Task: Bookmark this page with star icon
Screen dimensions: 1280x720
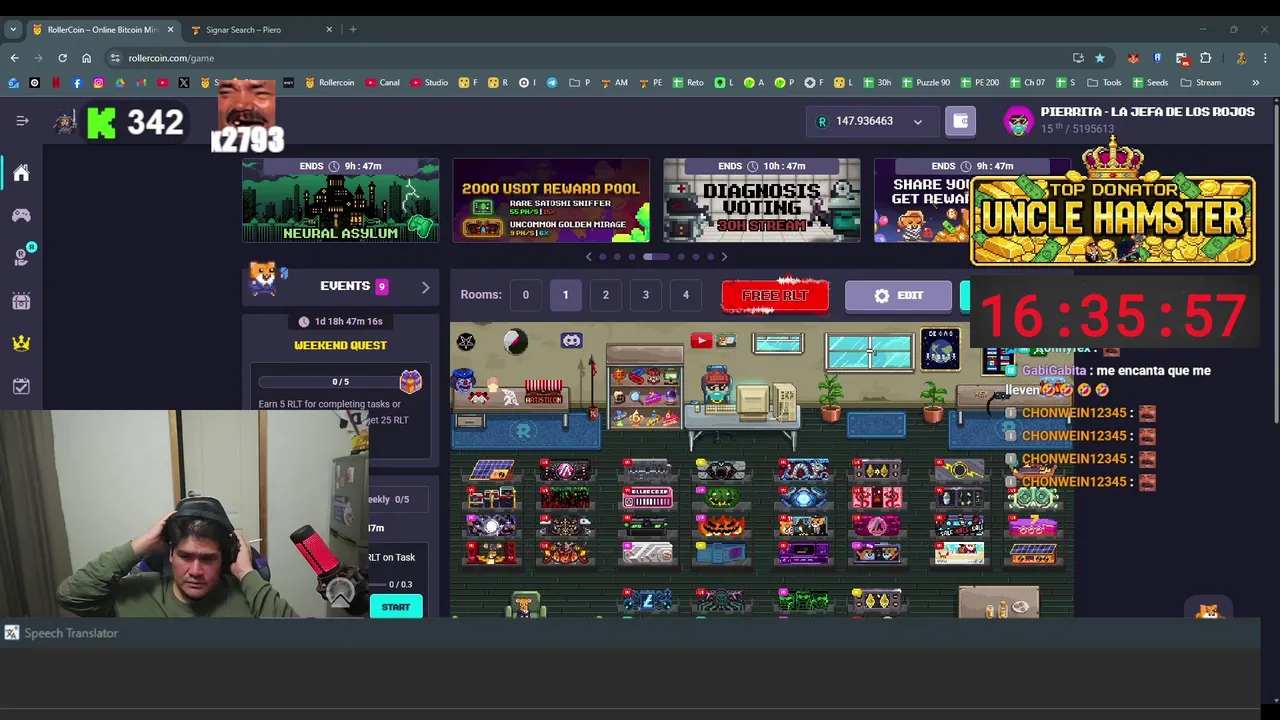Action: (1100, 58)
